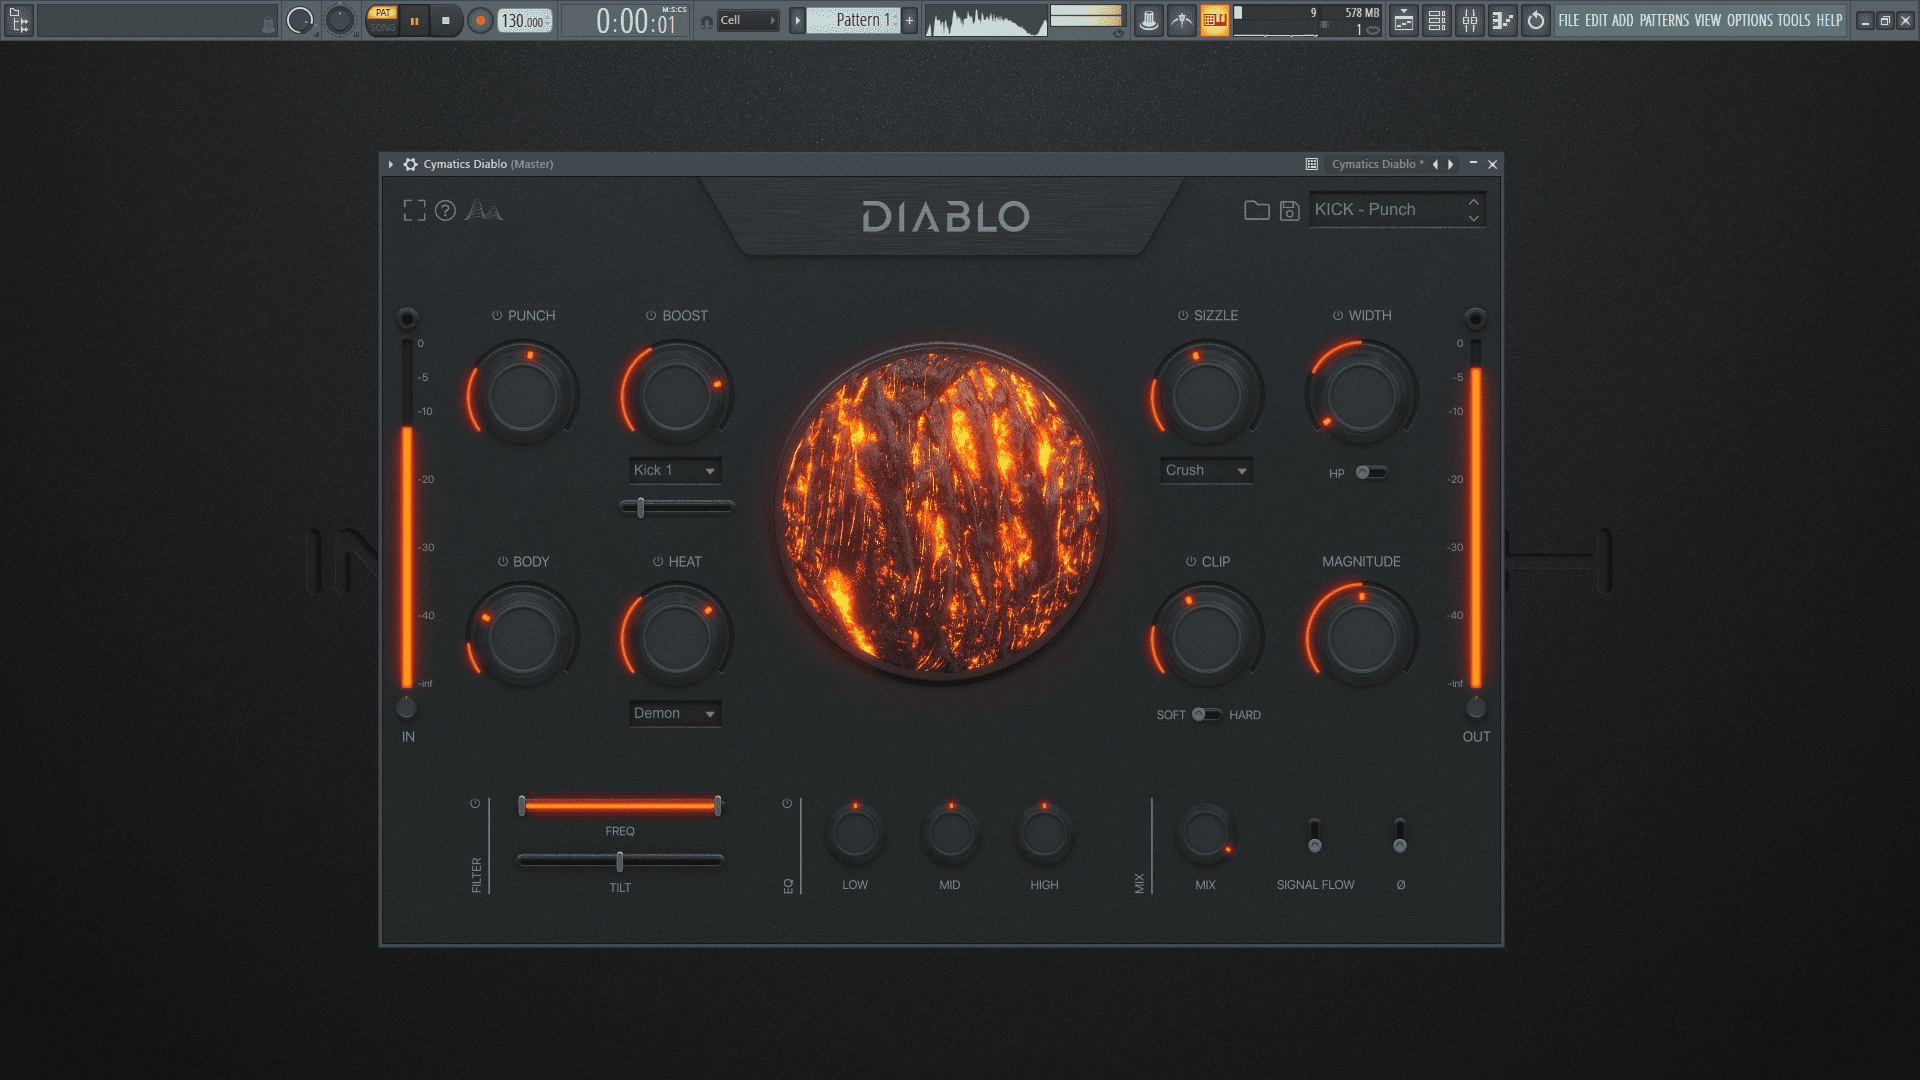
Task: Click the stop button in the transport
Action: pyautogui.click(x=446, y=20)
